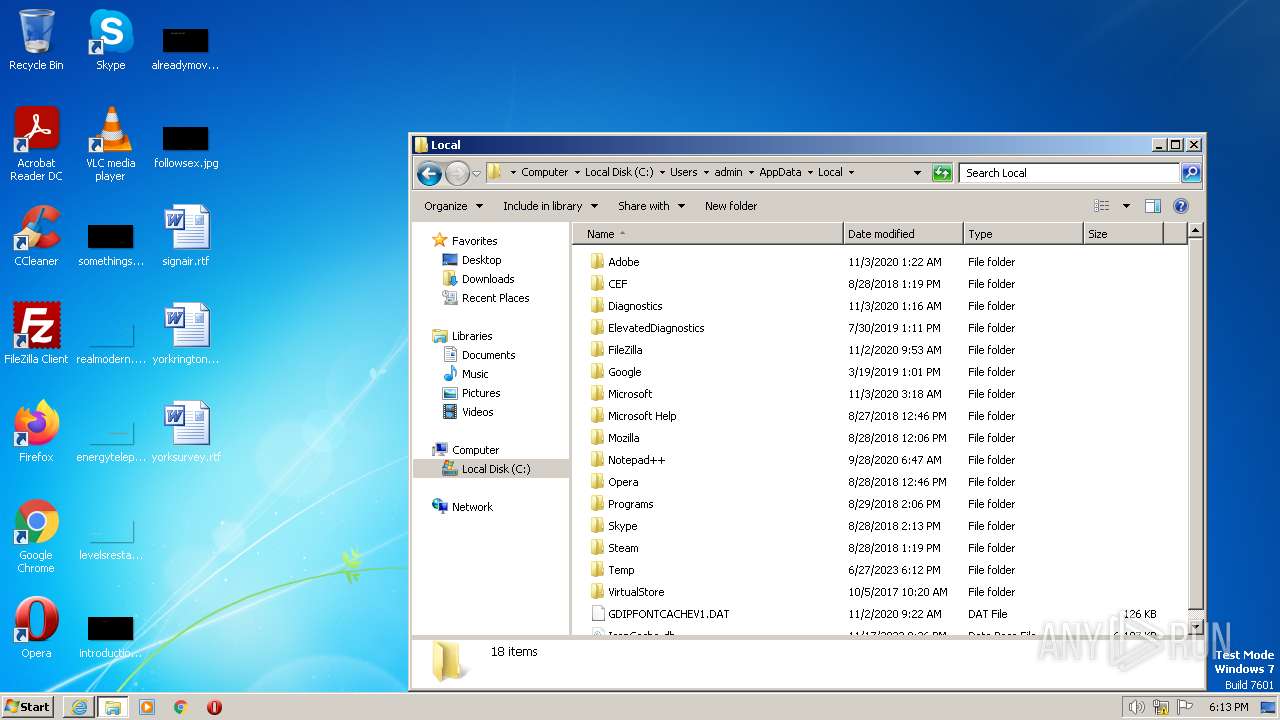Open the address bar history dropdown

click(x=917, y=173)
